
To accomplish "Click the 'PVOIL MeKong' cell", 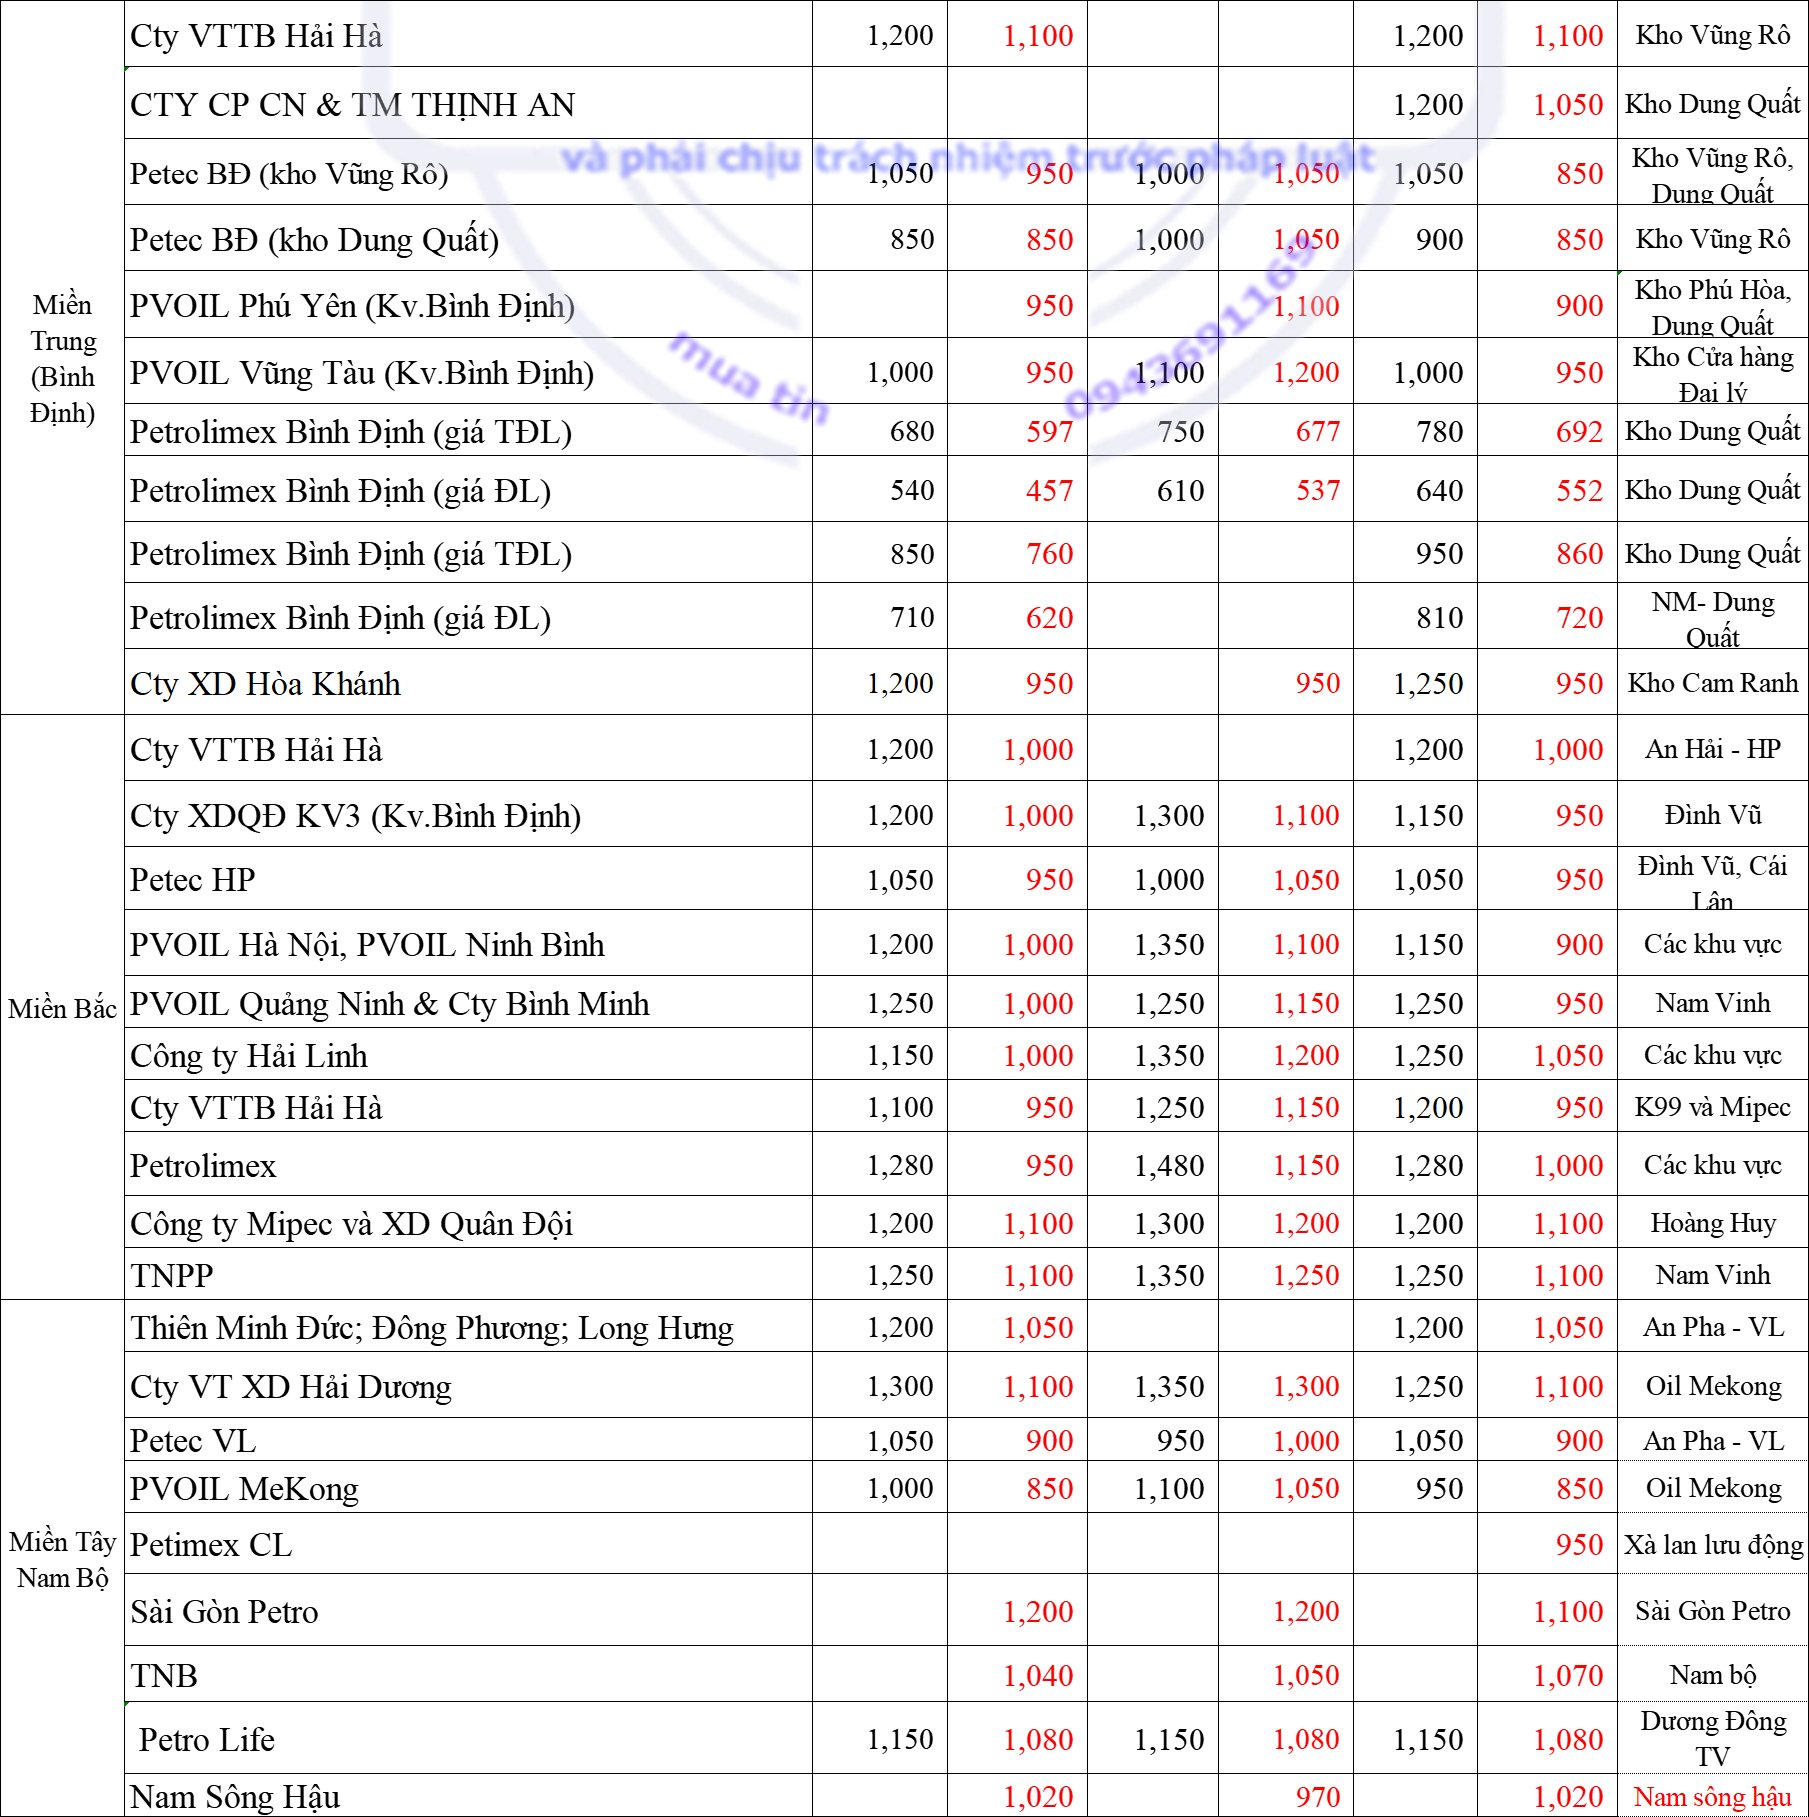I will (468, 1488).
